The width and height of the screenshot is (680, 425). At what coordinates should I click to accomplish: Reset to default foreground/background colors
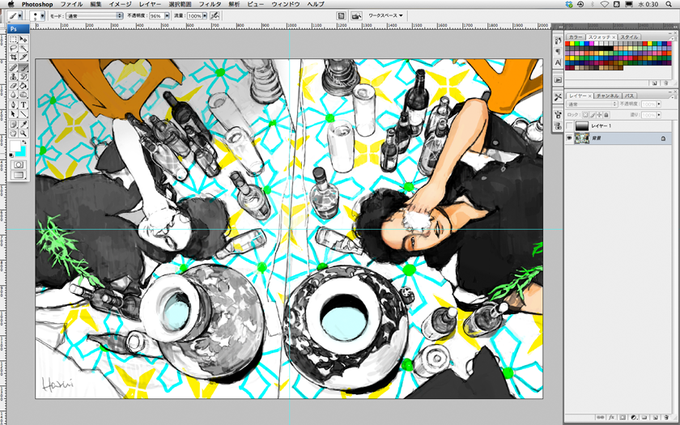pos(12,155)
